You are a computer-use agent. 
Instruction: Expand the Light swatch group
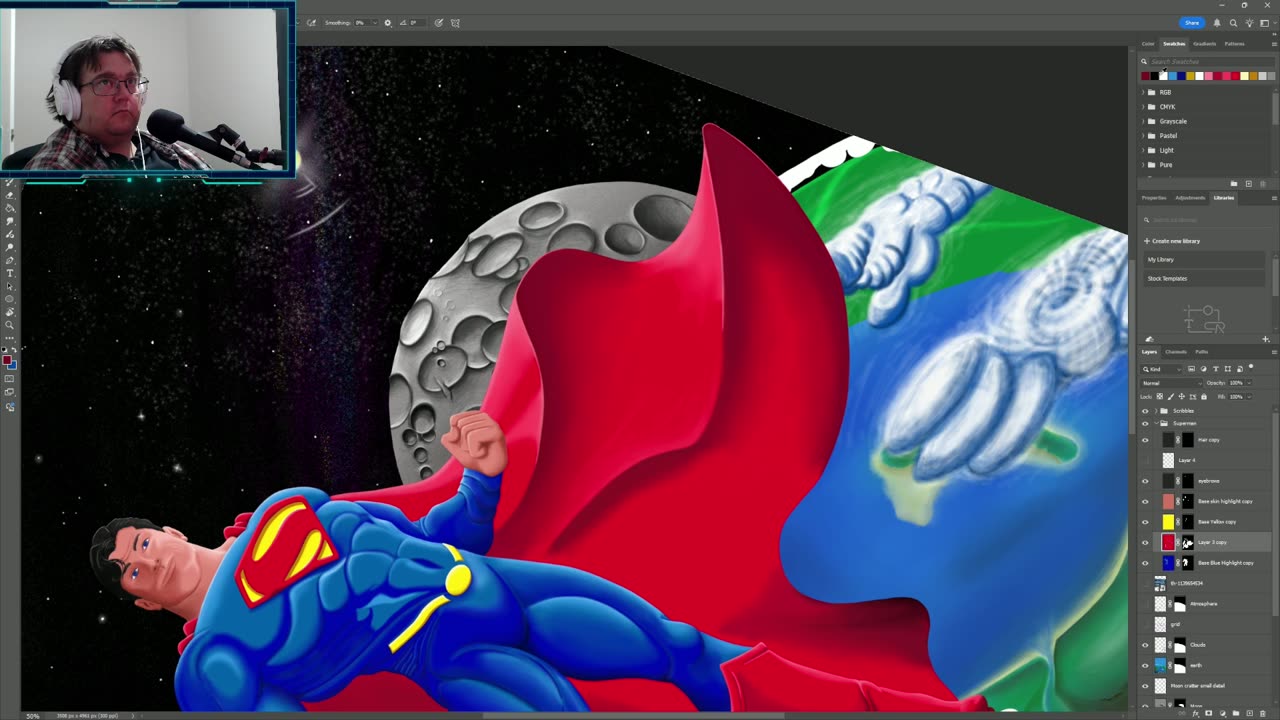[x=1144, y=150]
